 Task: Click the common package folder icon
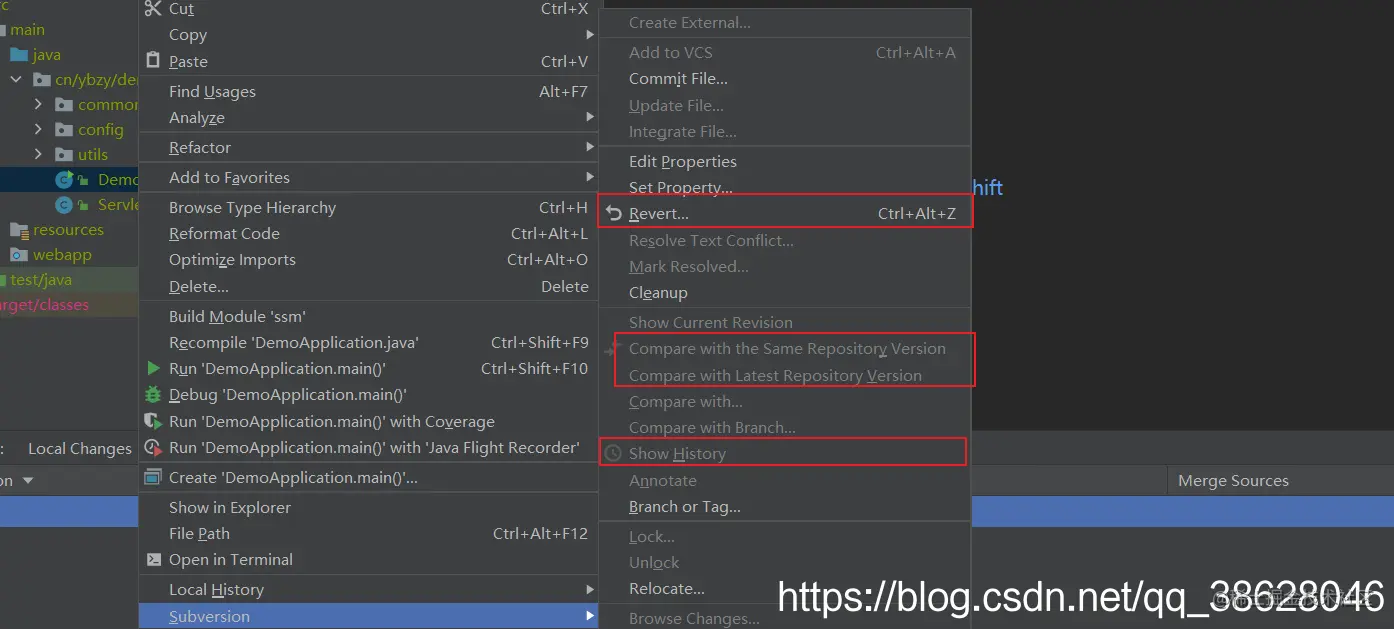point(64,105)
